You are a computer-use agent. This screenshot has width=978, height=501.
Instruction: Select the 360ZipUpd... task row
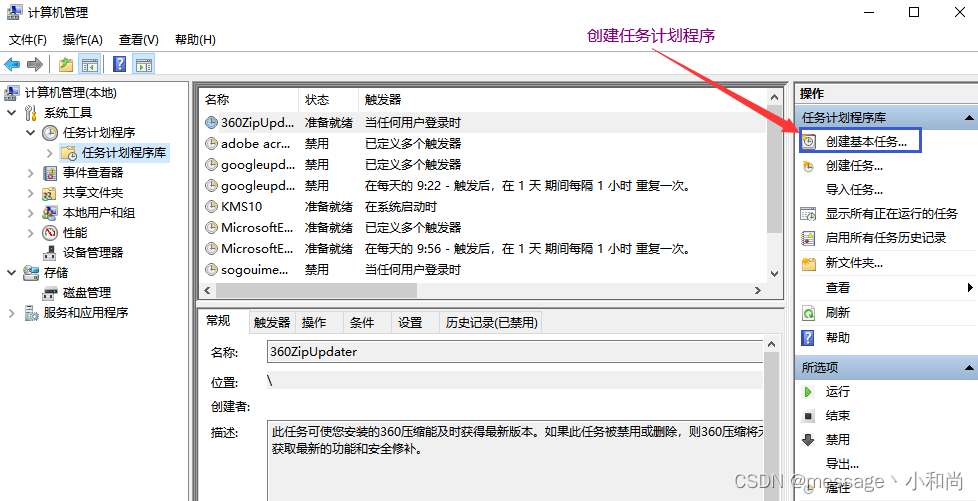(482, 123)
